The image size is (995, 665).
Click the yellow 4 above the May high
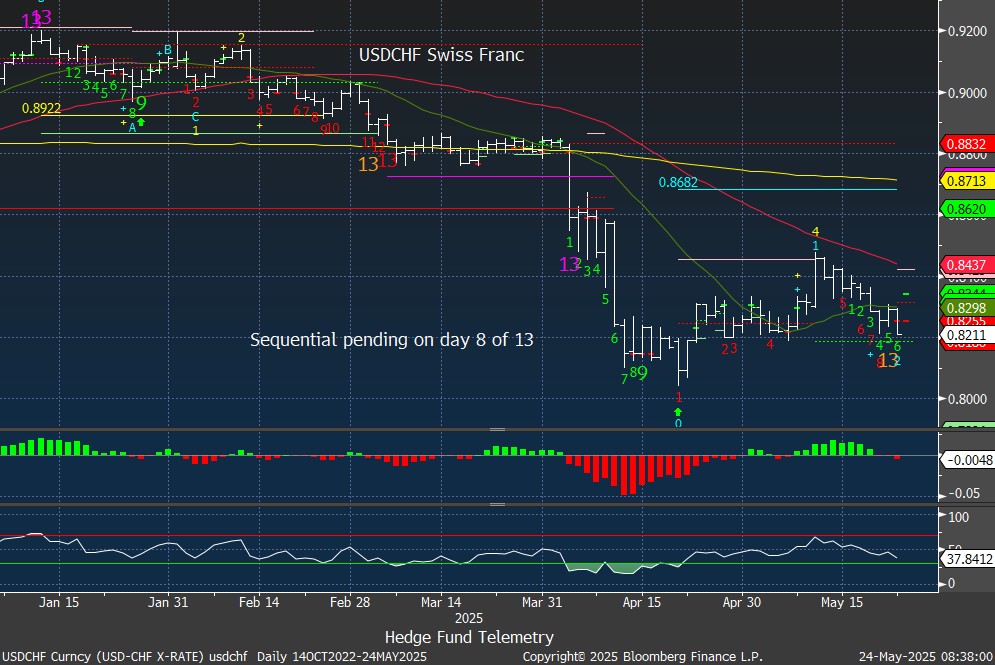point(815,232)
